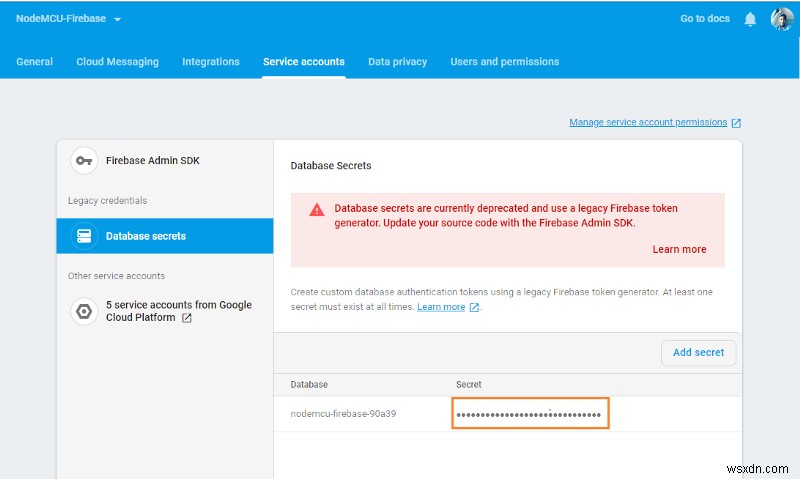Image resolution: width=800 pixels, height=479 pixels.
Task: Go to Users and permissions tab
Action: tap(505, 62)
